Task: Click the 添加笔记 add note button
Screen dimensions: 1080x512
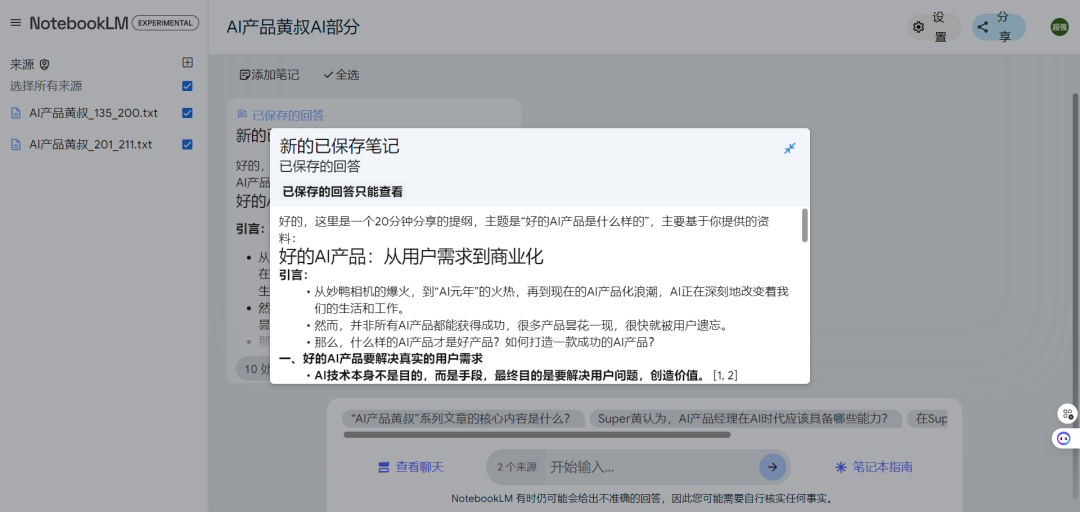Action: coord(269,75)
